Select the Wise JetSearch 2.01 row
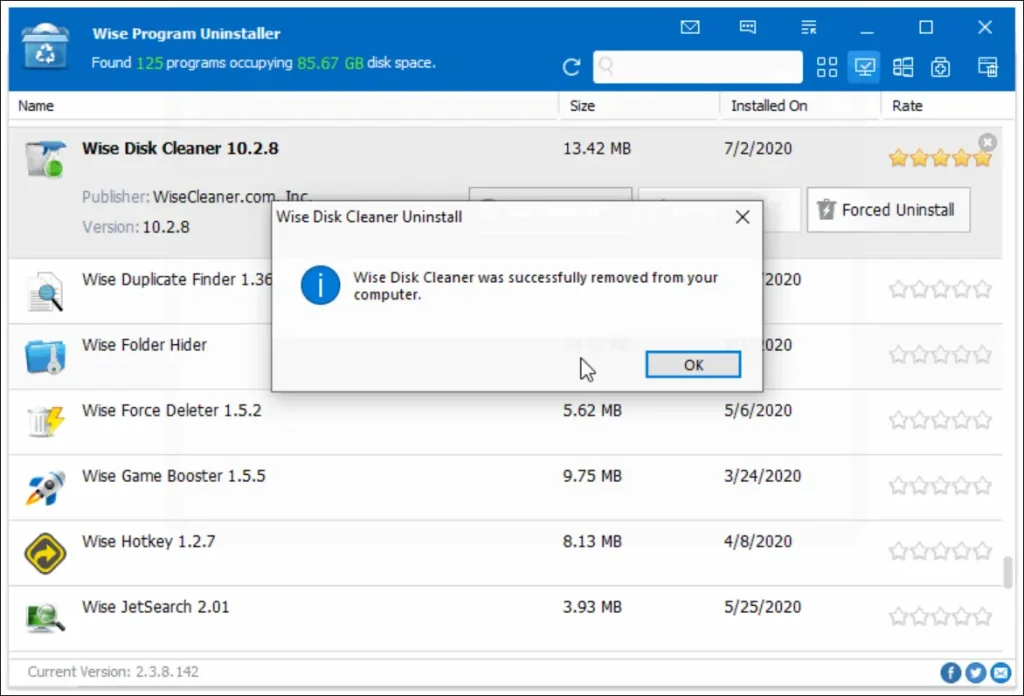1024x696 pixels. point(505,618)
